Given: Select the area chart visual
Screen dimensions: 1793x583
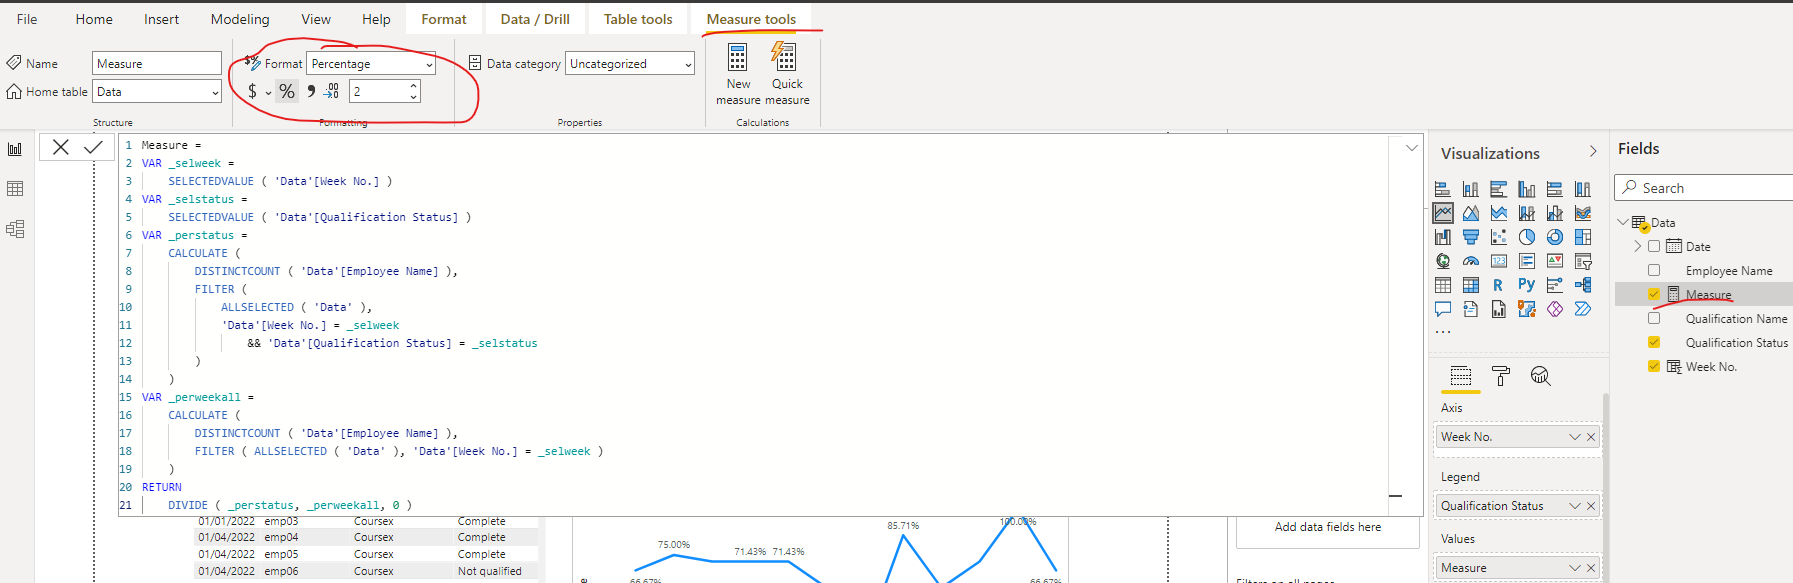Looking at the screenshot, I should pos(1471,213).
